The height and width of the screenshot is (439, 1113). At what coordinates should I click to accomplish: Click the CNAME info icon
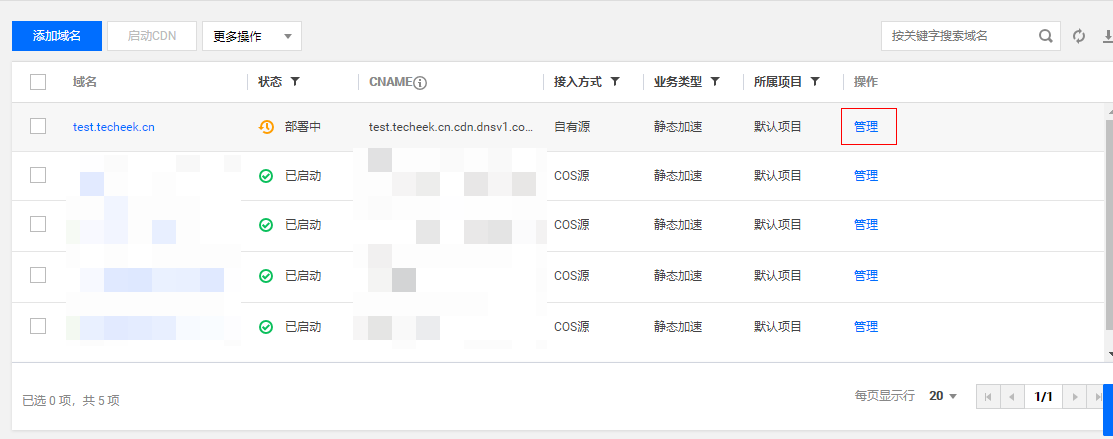(x=420, y=82)
